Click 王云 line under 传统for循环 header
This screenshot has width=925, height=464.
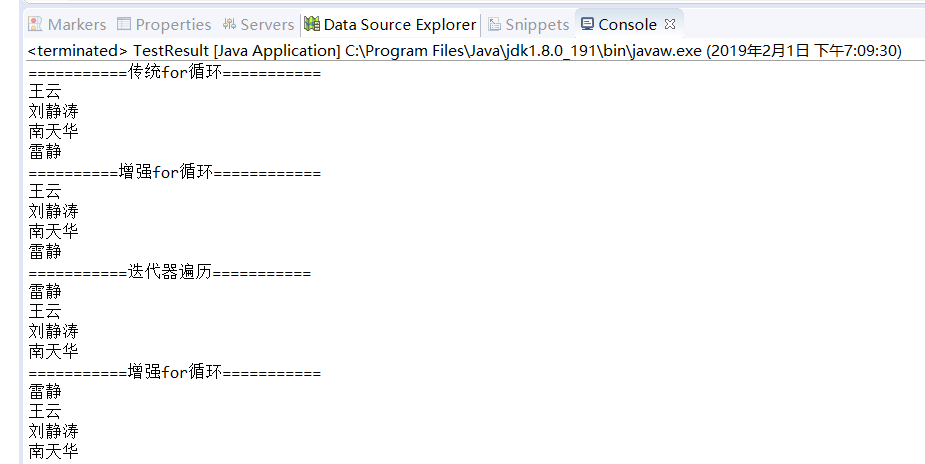(45, 92)
